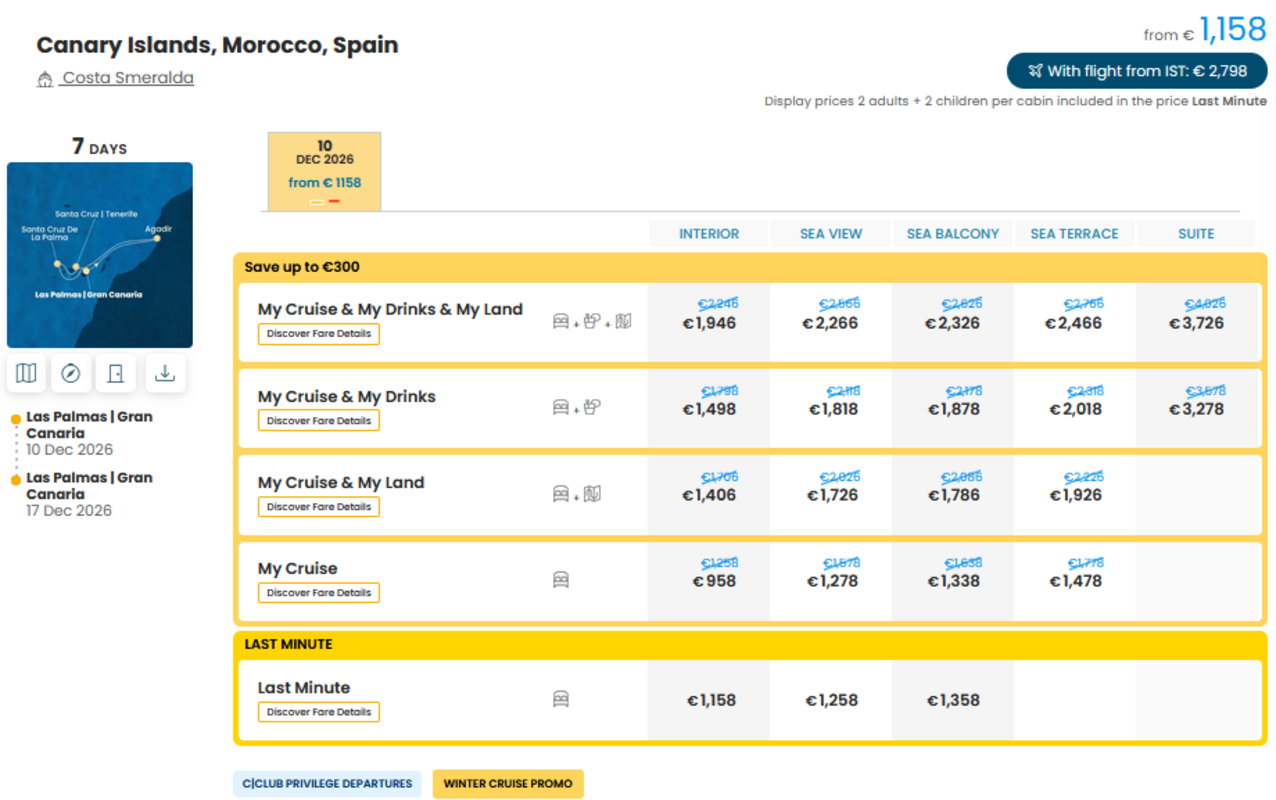Click the airplane icon in the flight button

(1035, 71)
